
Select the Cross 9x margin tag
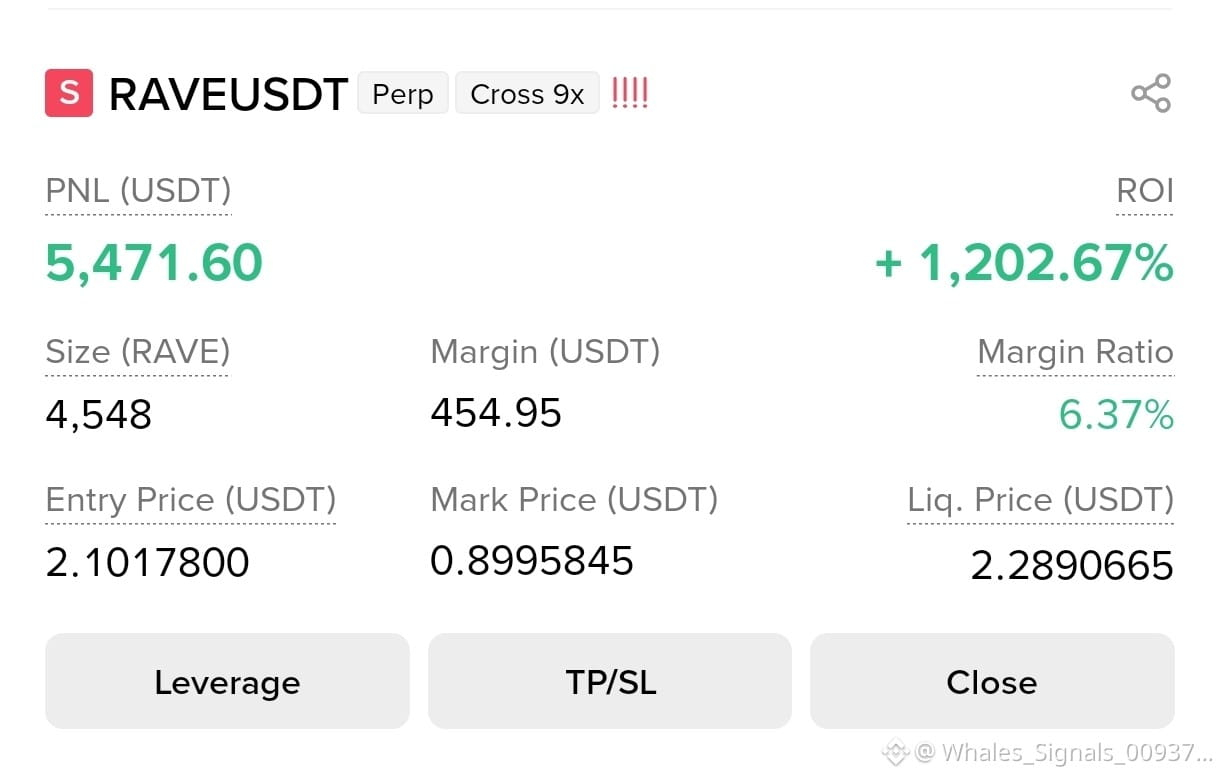[x=527, y=94]
